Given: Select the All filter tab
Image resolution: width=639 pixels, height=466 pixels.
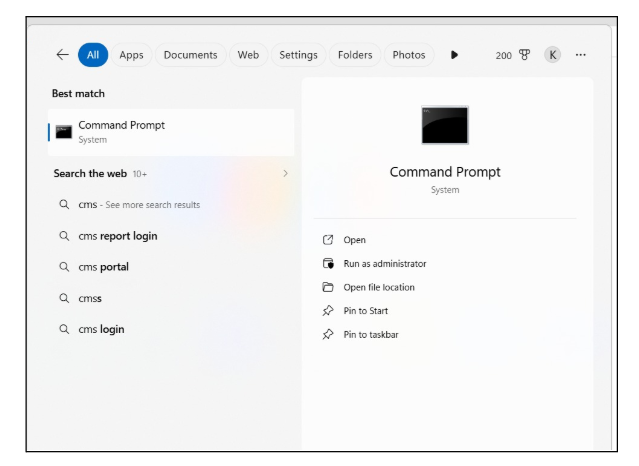Looking at the screenshot, I should click(x=92, y=55).
